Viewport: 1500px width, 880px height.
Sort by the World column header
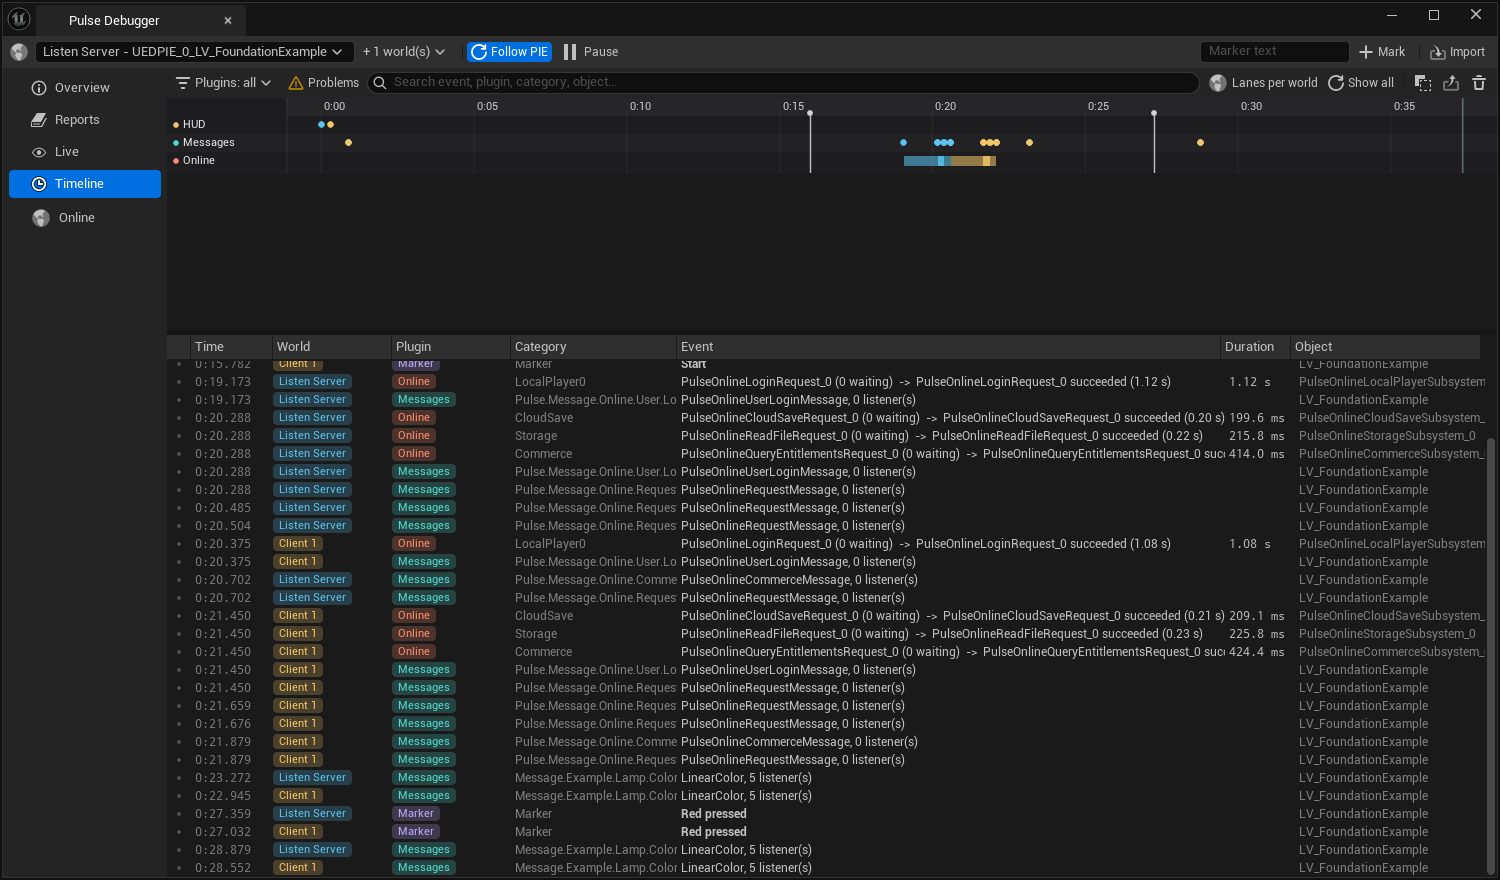point(331,347)
